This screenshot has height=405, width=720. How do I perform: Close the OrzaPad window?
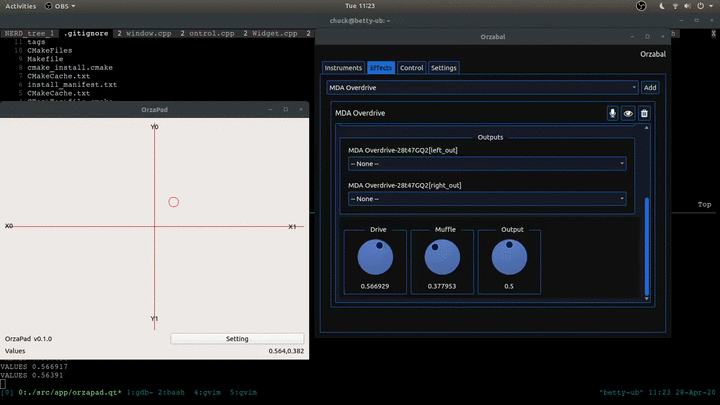(x=301, y=110)
